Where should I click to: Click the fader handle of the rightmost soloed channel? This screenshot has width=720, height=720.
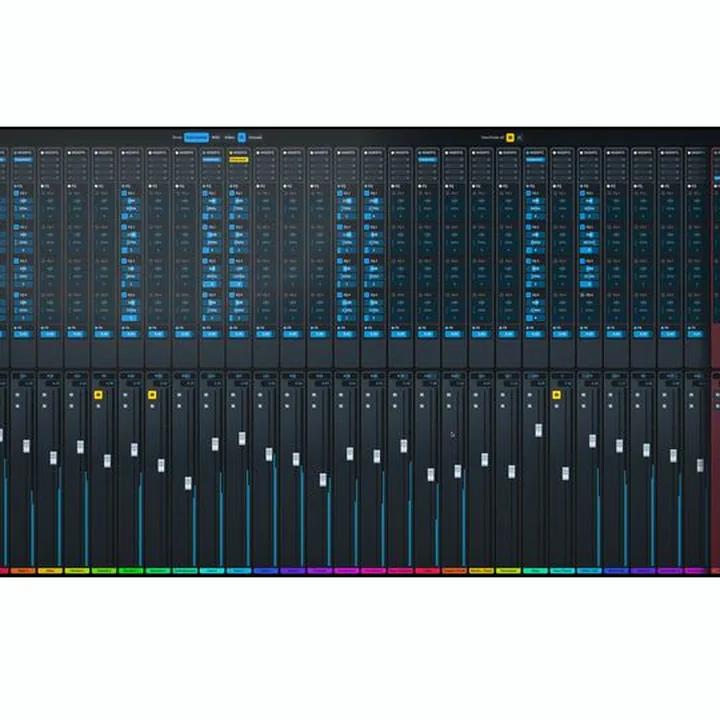click(566, 473)
